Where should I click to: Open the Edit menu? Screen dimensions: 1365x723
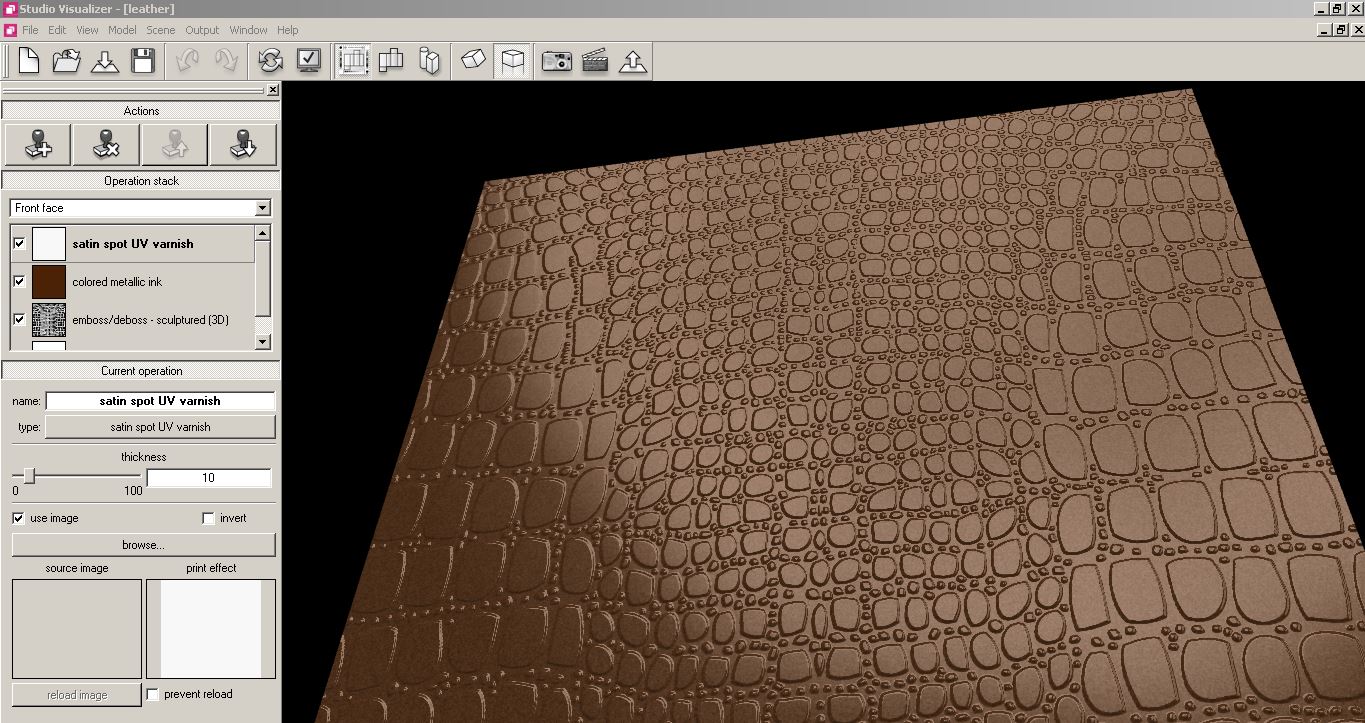pos(57,30)
